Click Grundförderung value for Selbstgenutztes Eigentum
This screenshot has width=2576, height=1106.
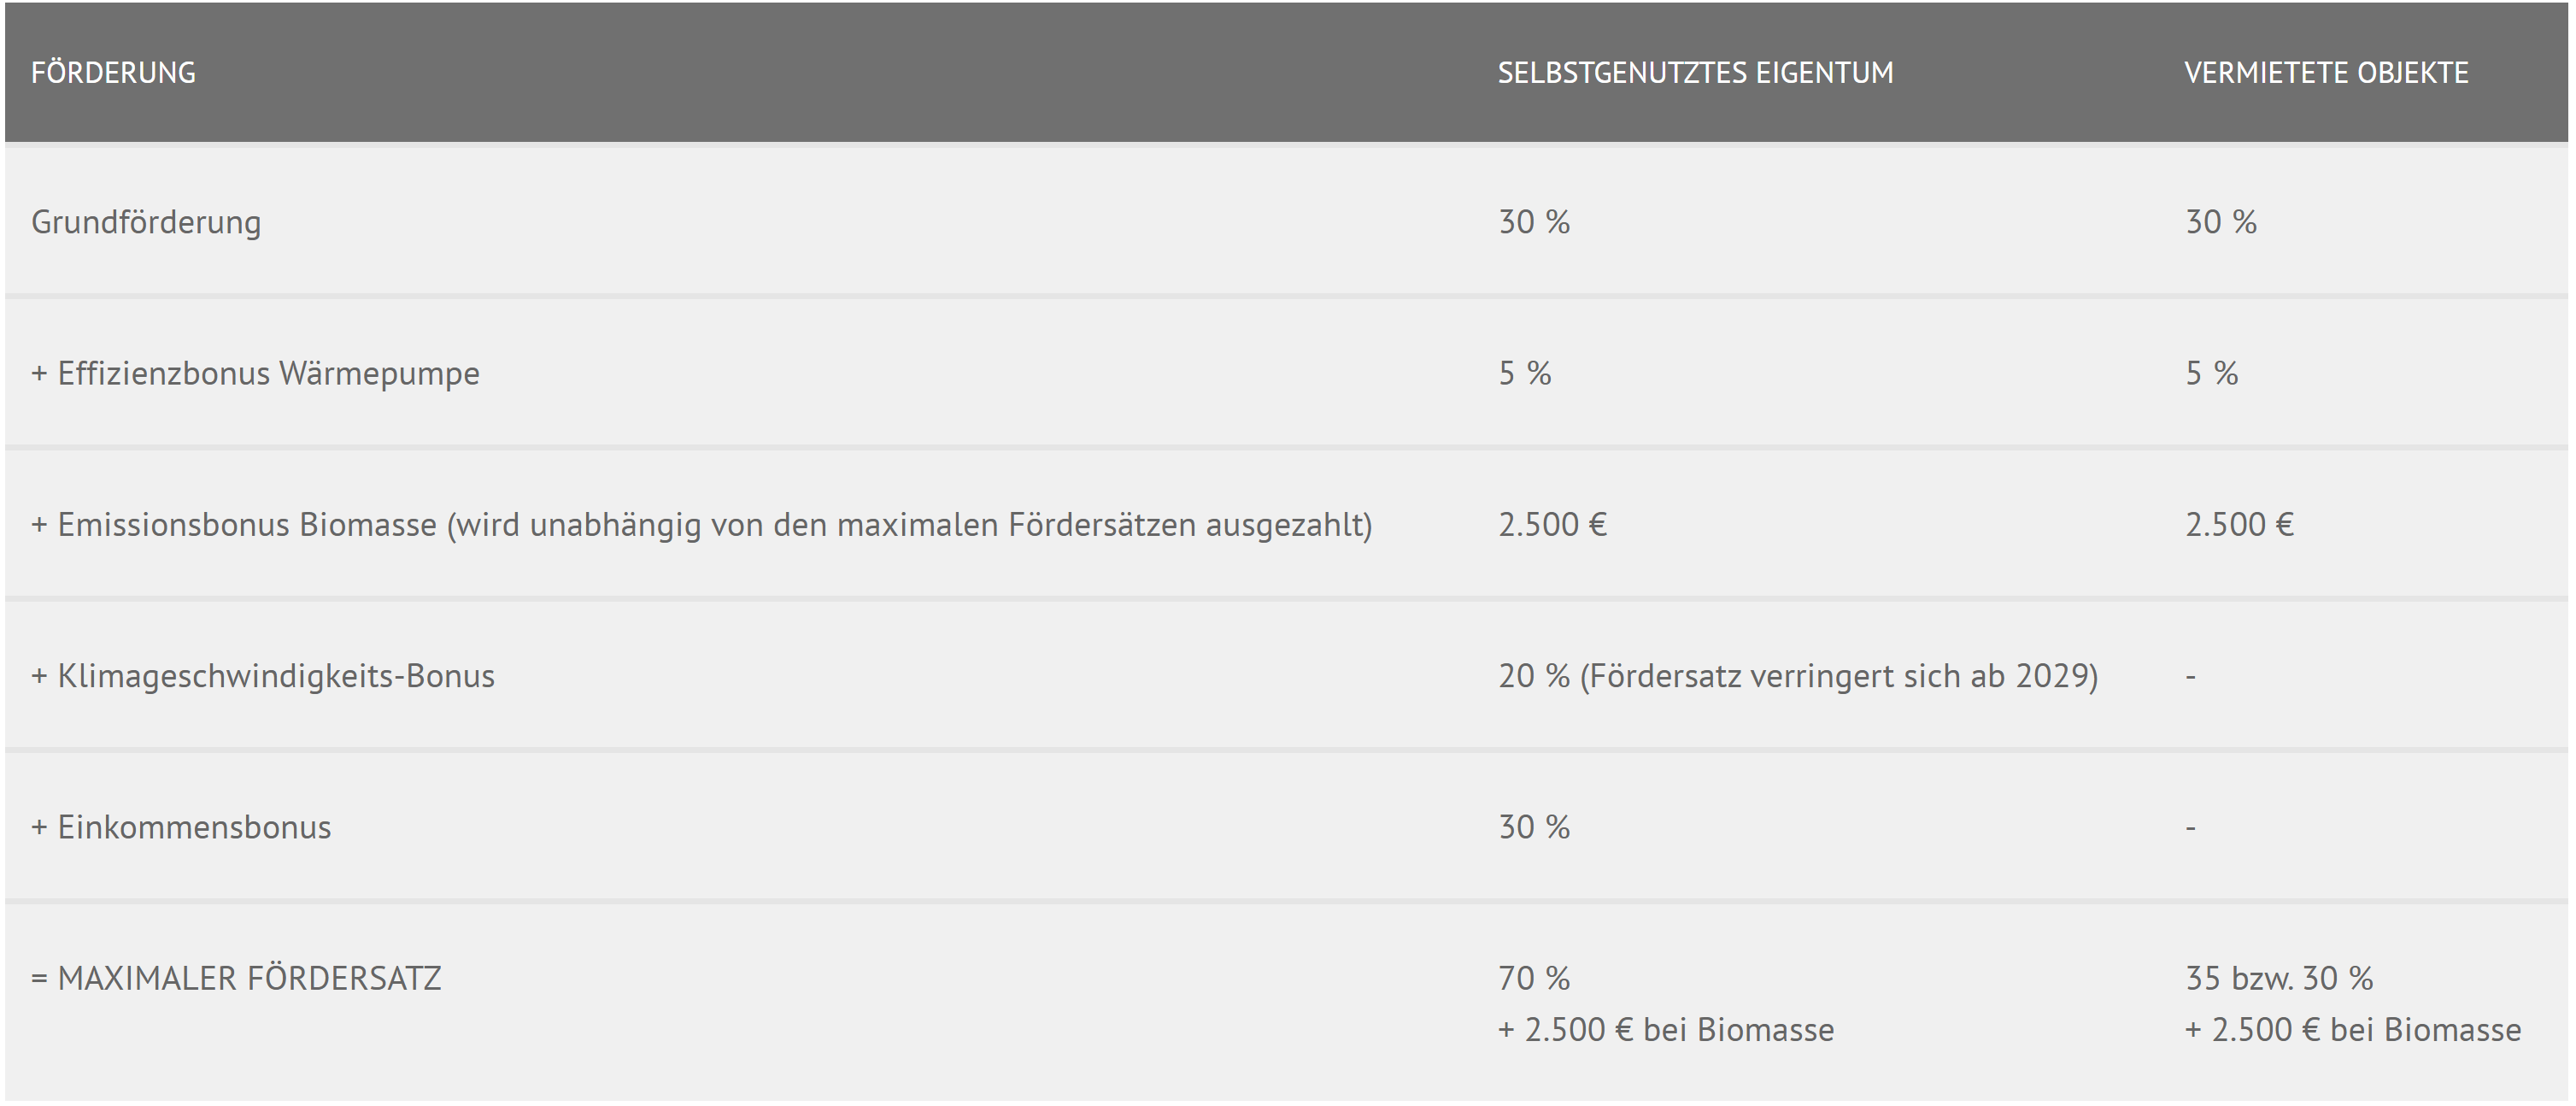coord(1534,222)
